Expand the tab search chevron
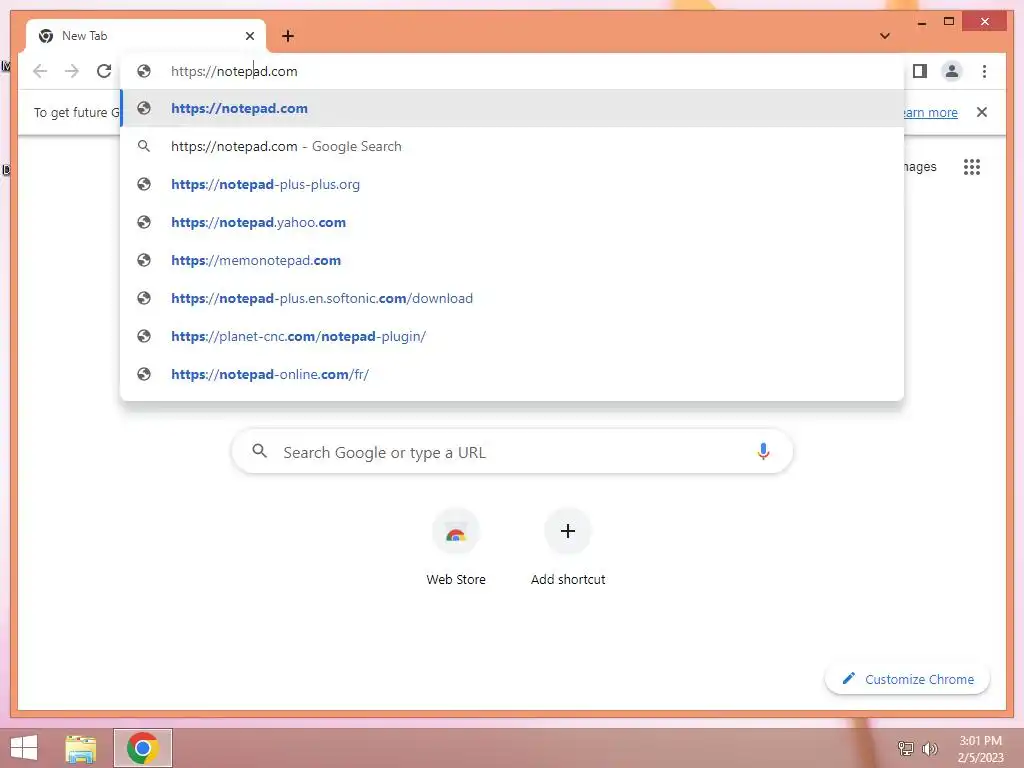This screenshot has width=1024, height=768. coord(885,36)
